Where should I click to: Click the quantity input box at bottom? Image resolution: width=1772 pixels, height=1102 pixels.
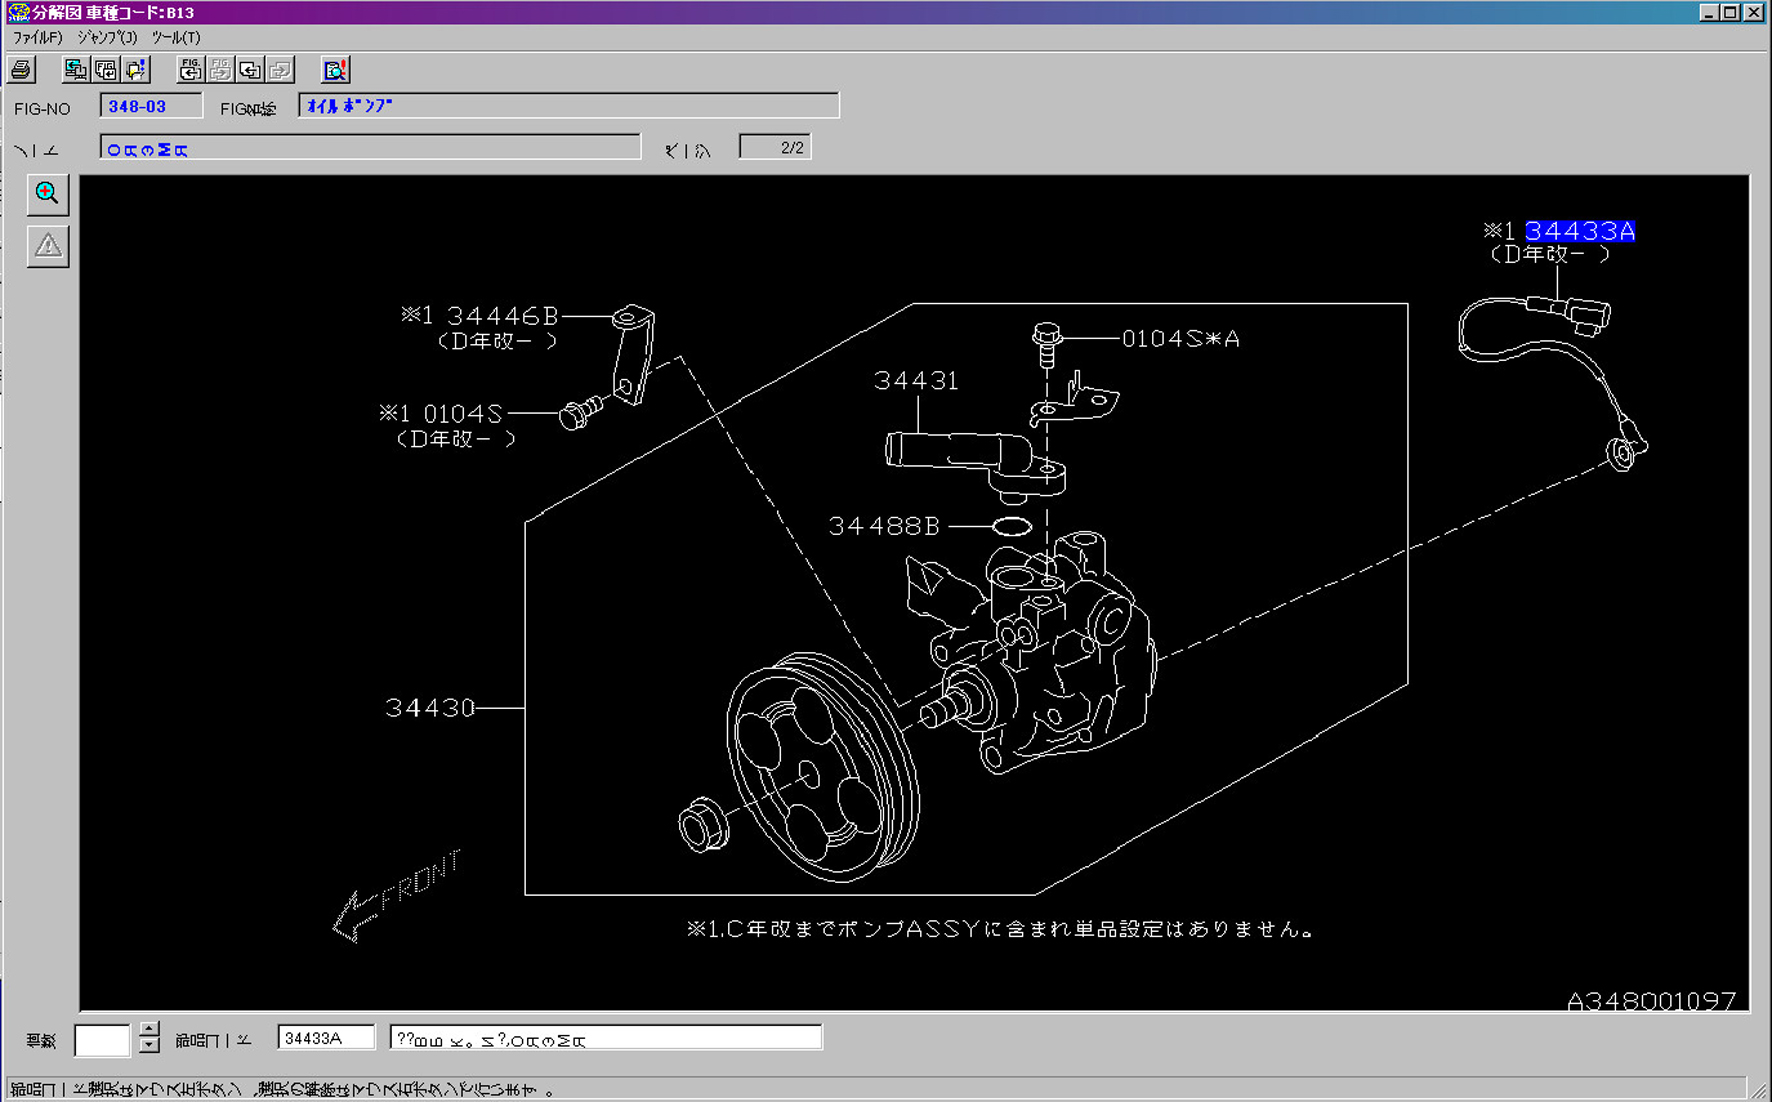click(102, 1040)
